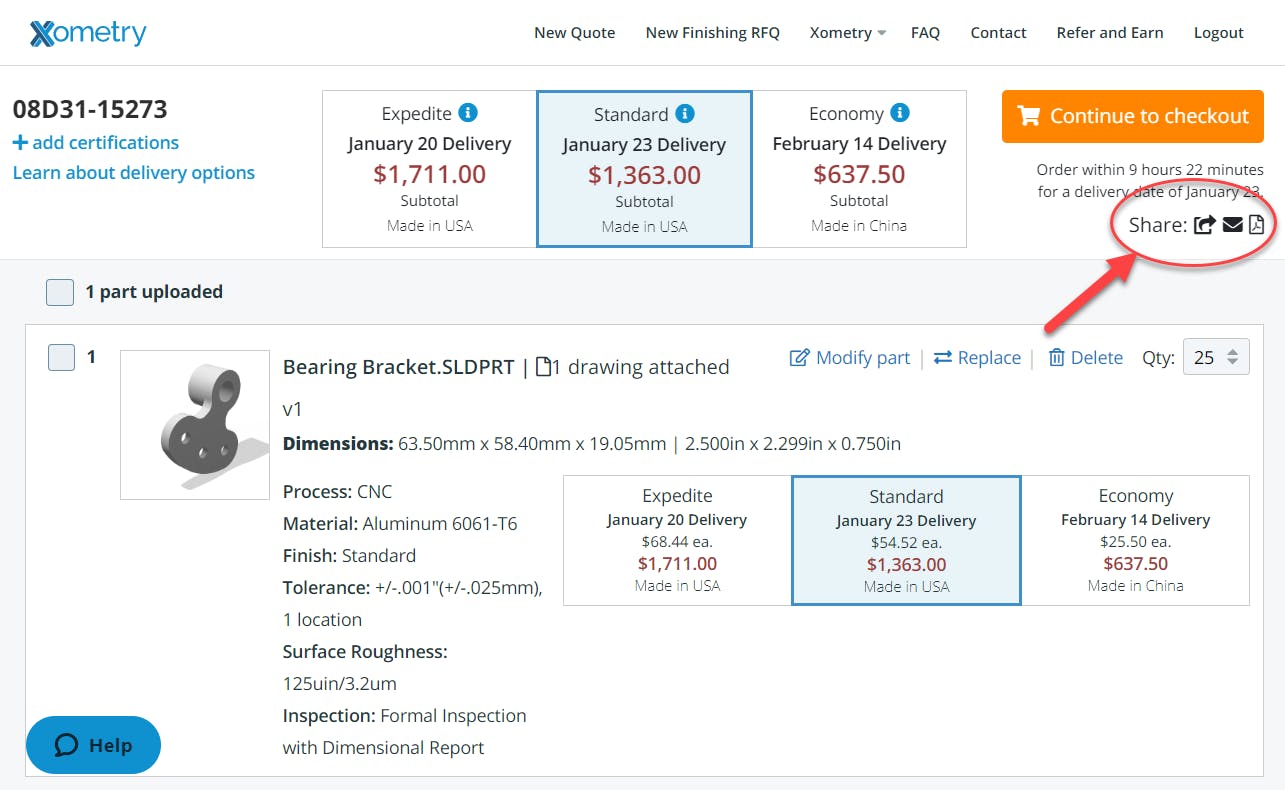The width and height of the screenshot is (1285, 790).
Task: Select Economy February 14 delivery option at top
Action: pos(859,169)
